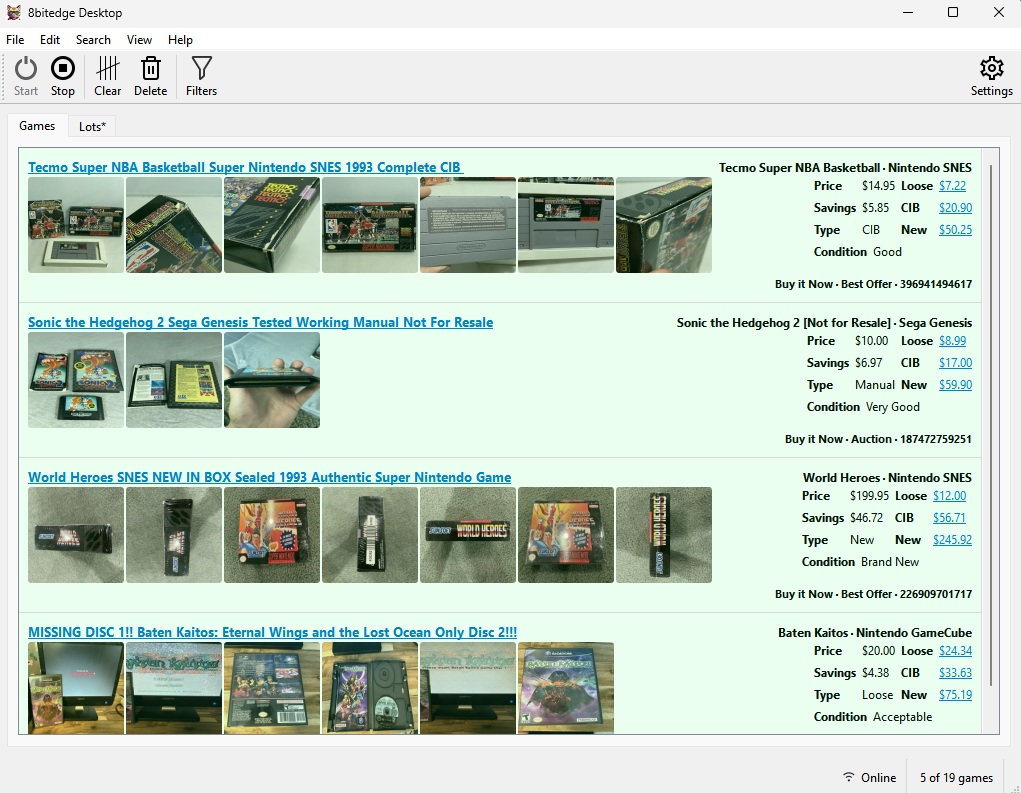
Task: Click the Baten Kaitos cover art thumbnail
Action: 566,688
